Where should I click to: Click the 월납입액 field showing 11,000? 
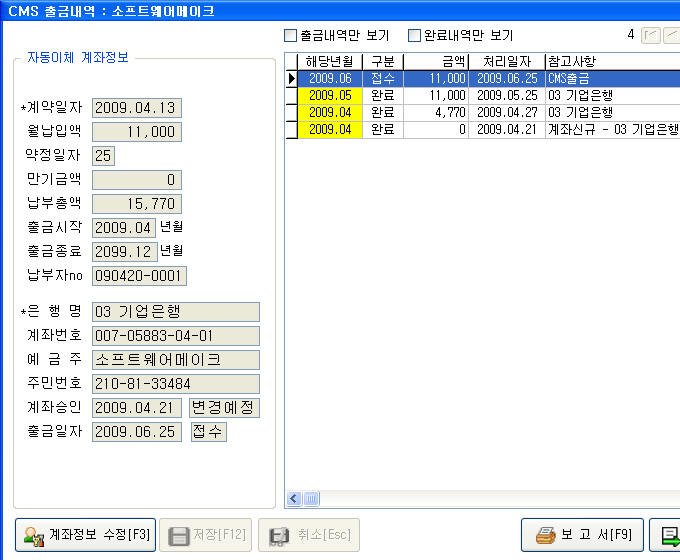pyautogui.click(x=137, y=132)
